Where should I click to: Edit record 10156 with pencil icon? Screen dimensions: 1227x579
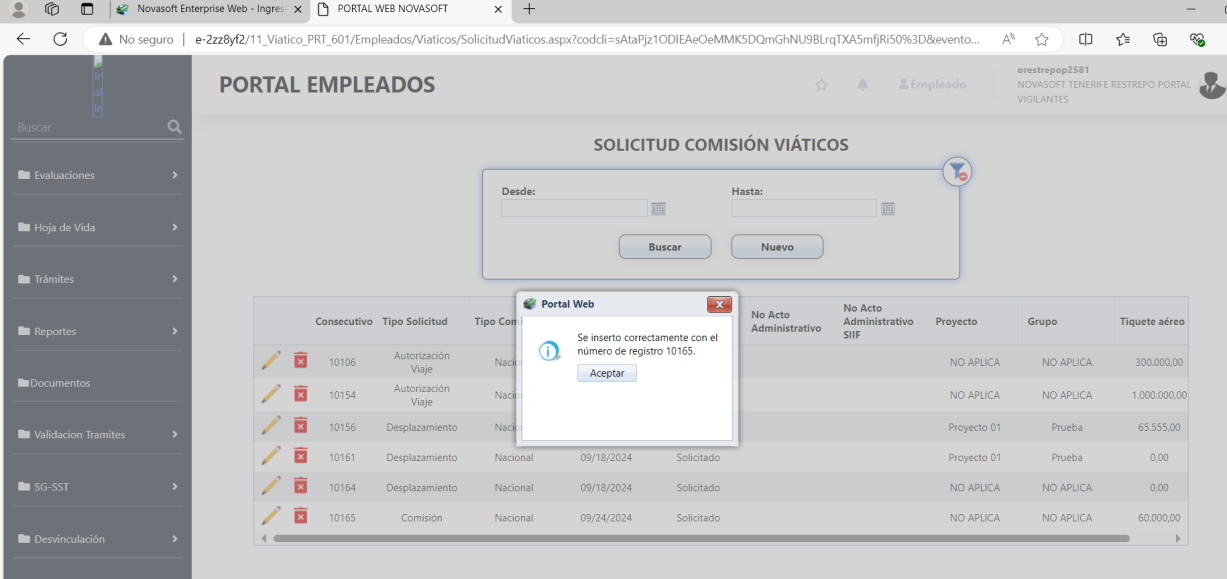[x=271, y=426]
